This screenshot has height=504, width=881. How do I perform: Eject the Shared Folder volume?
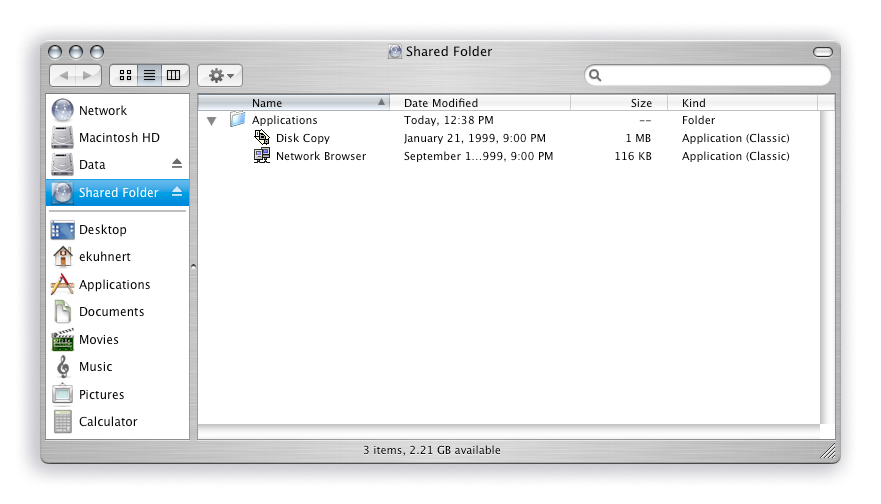177,192
